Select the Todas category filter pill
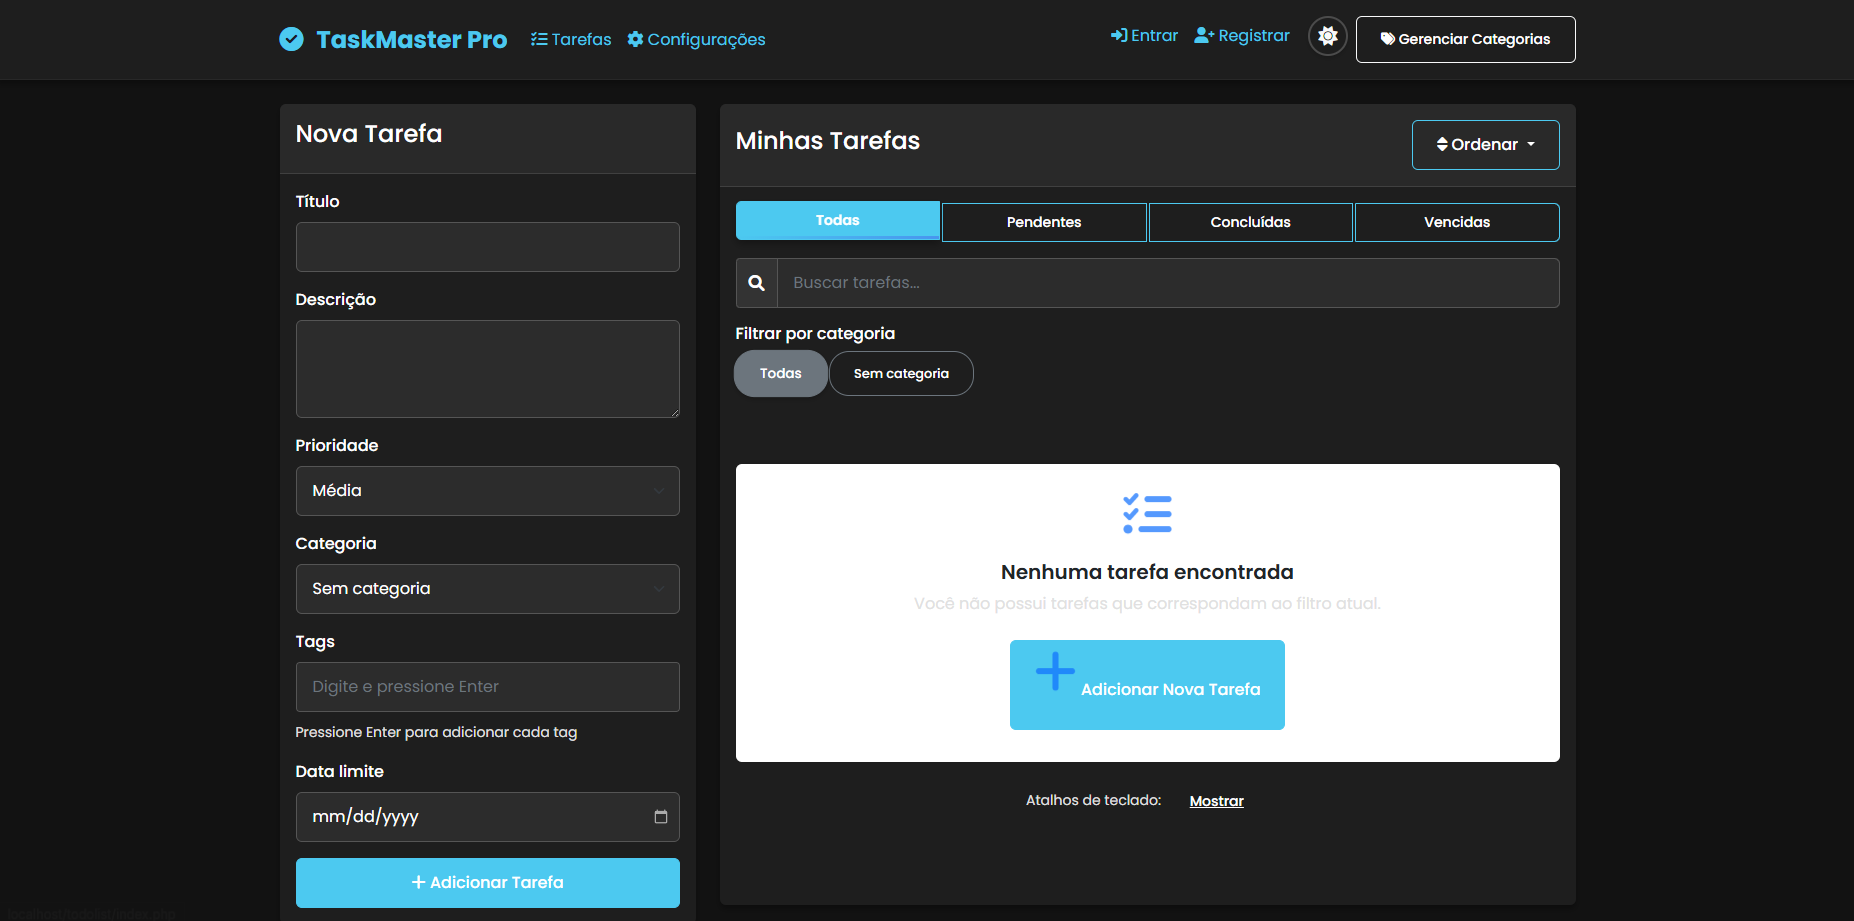Viewport: 1854px width, 921px height. pyautogui.click(x=780, y=373)
